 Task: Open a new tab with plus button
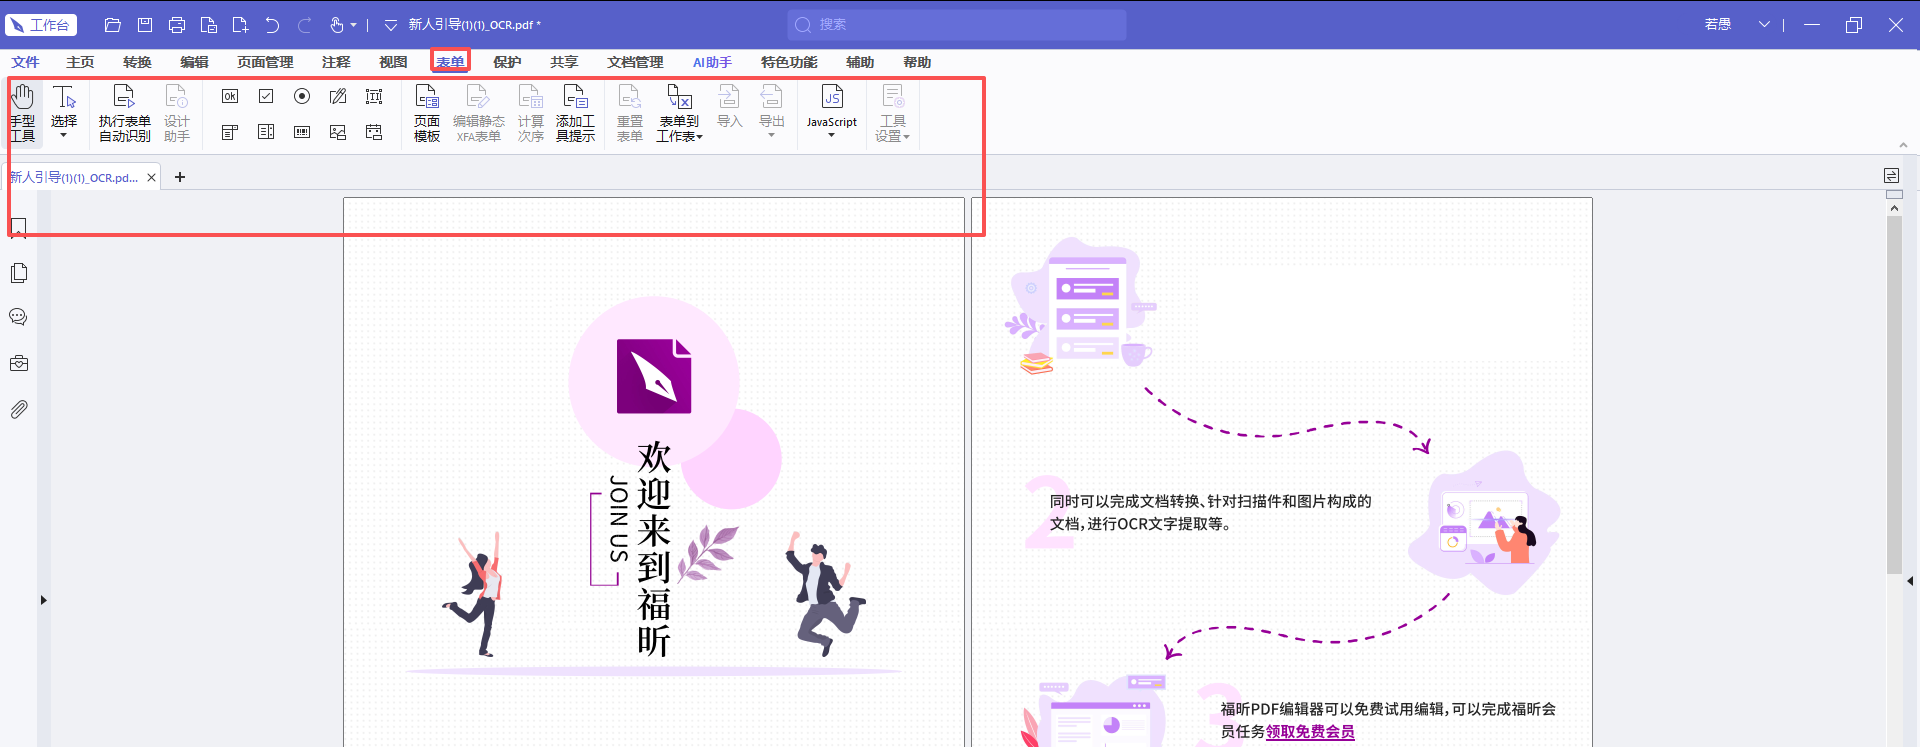[x=180, y=177]
